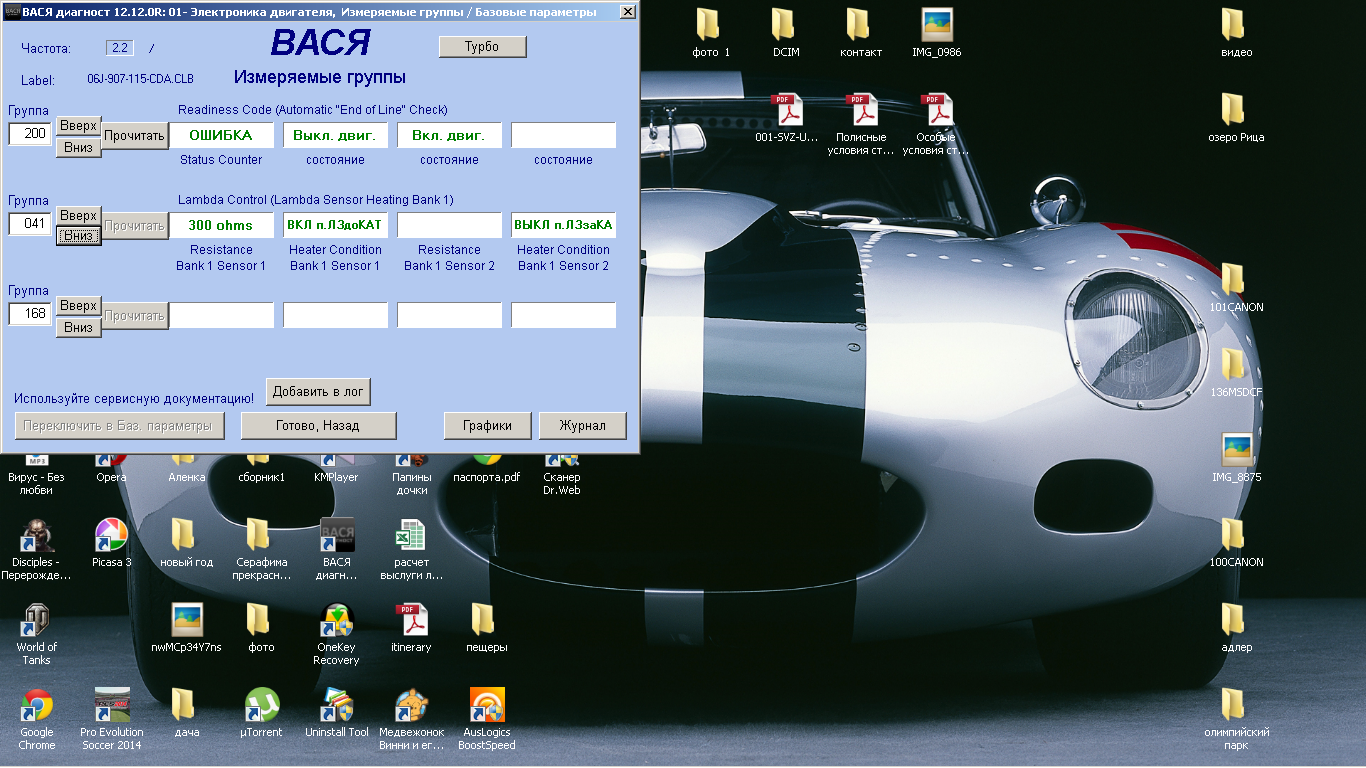Click the Готово, Назад button

tap(318, 425)
